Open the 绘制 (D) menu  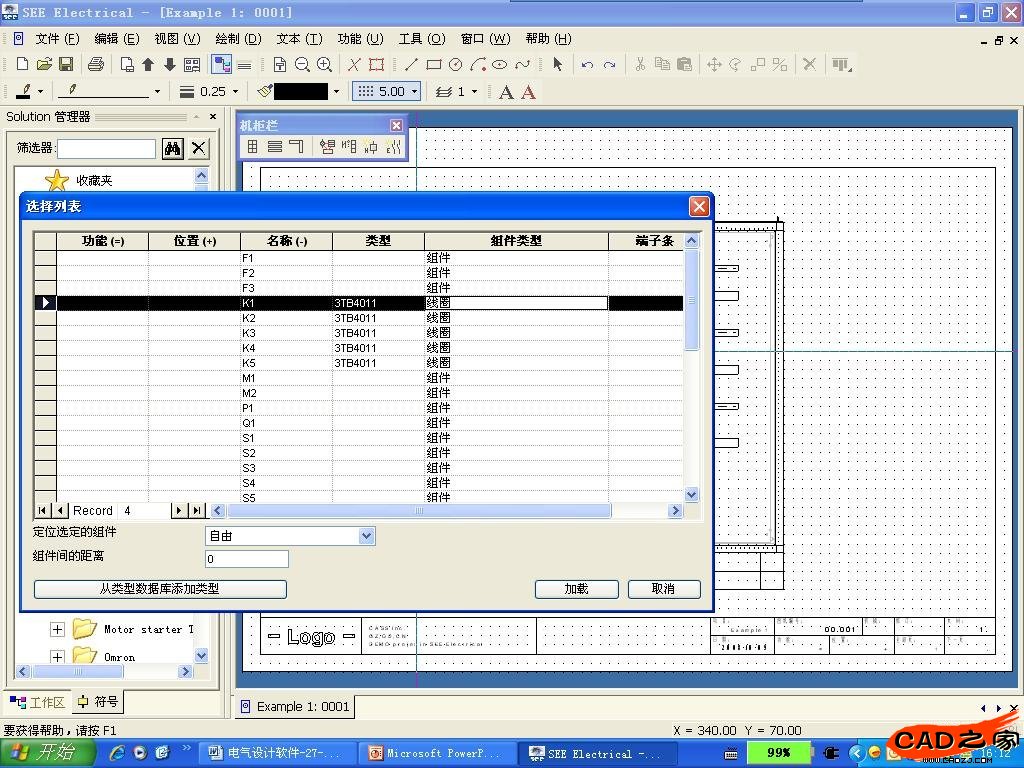(238, 39)
